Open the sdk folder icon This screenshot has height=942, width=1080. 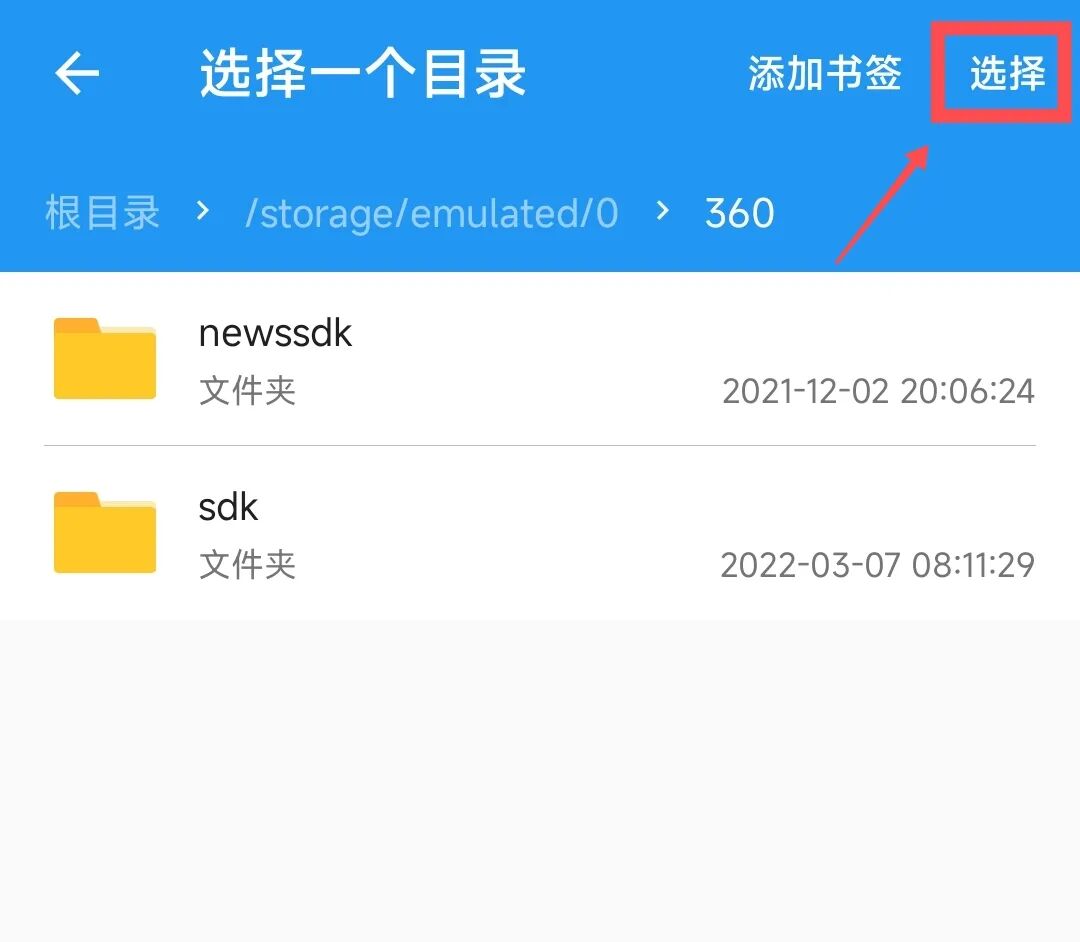click(105, 532)
